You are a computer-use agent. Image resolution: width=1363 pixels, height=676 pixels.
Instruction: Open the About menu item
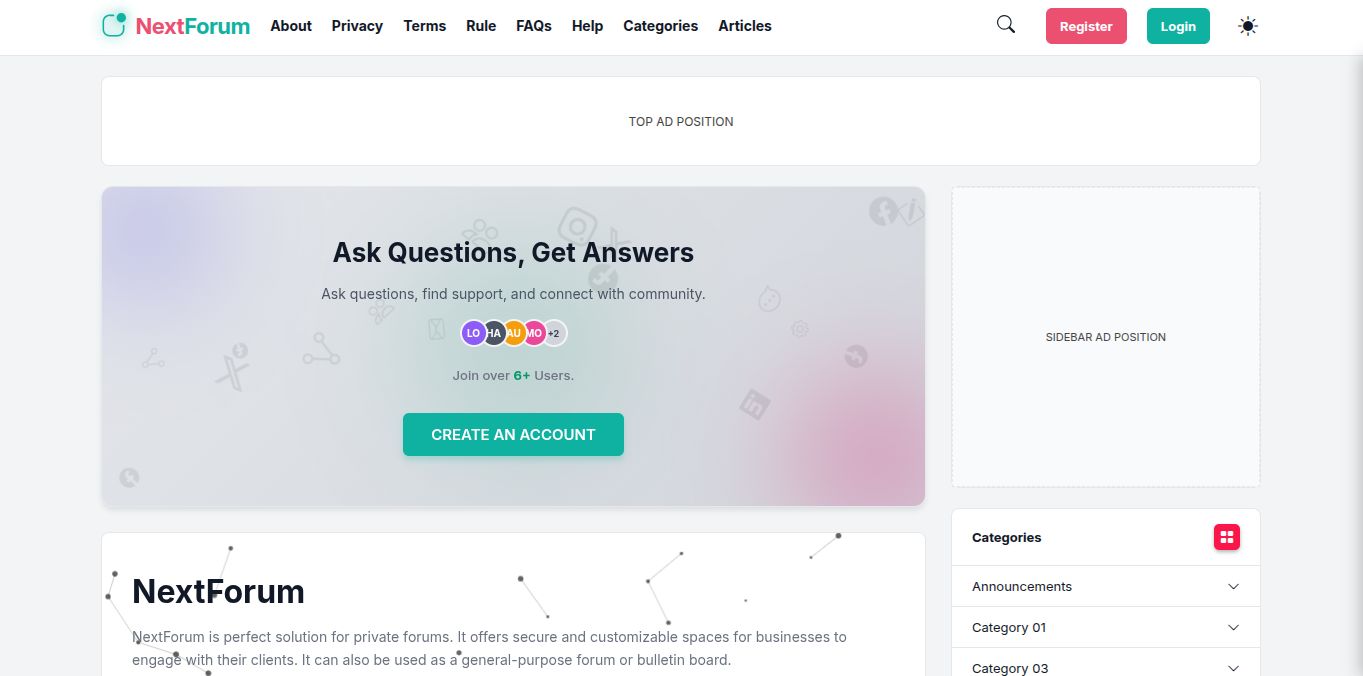click(291, 26)
